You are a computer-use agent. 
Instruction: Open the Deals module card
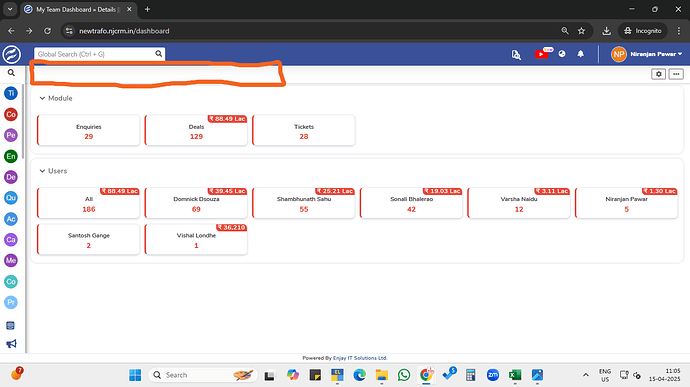pyautogui.click(x=196, y=130)
